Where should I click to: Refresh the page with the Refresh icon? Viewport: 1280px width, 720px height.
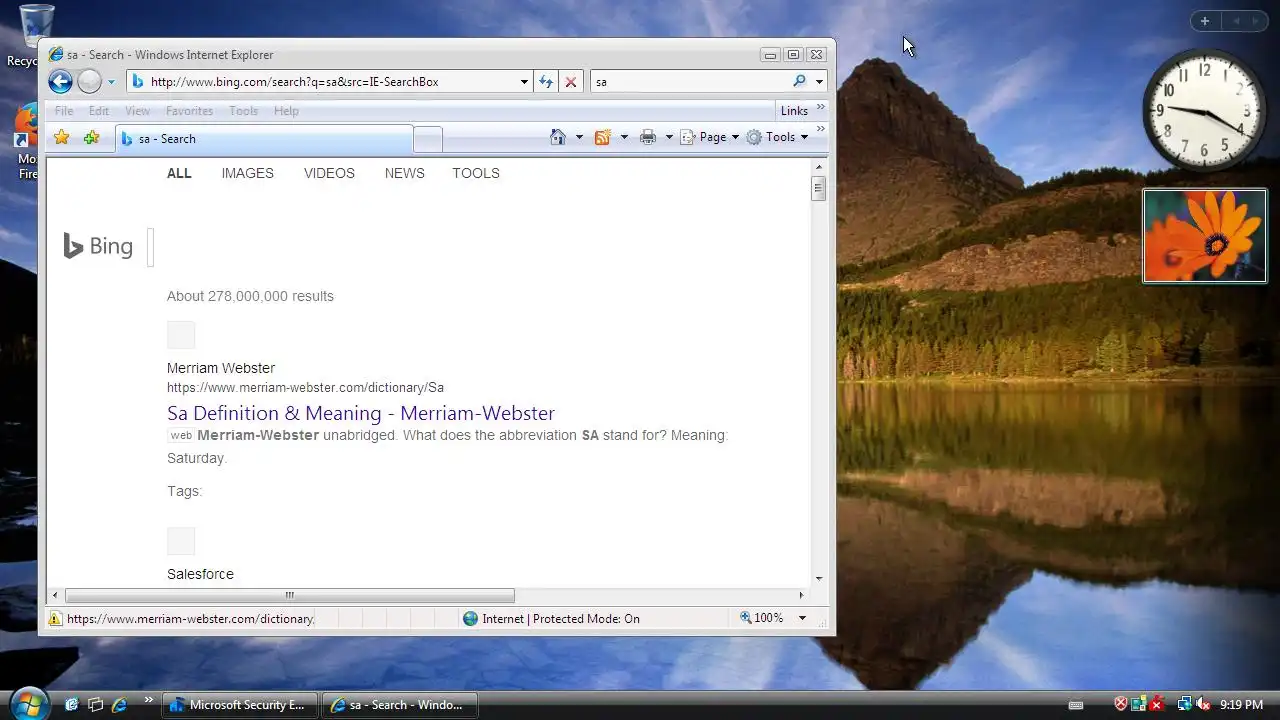pyautogui.click(x=546, y=82)
